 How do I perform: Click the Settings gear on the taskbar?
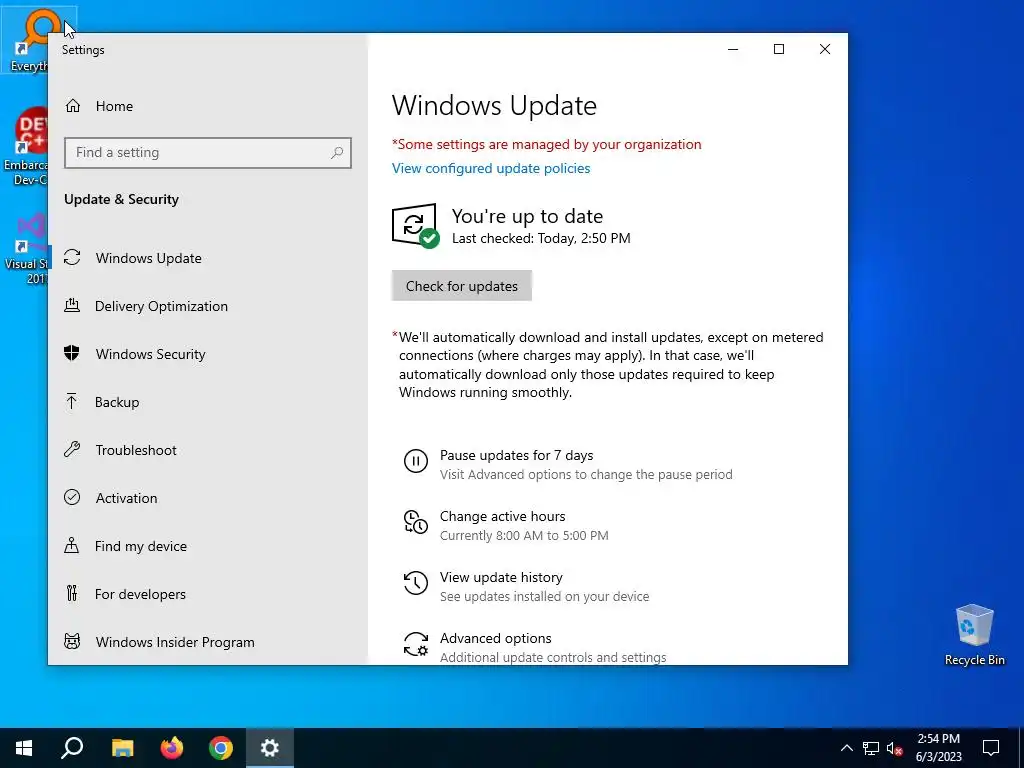click(270, 748)
